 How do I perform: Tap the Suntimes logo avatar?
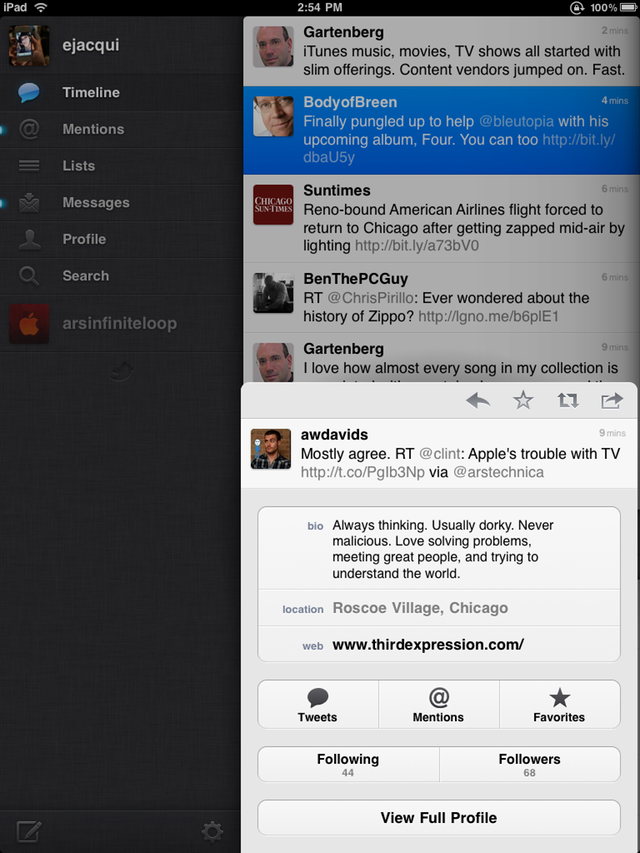pos(273,205)
